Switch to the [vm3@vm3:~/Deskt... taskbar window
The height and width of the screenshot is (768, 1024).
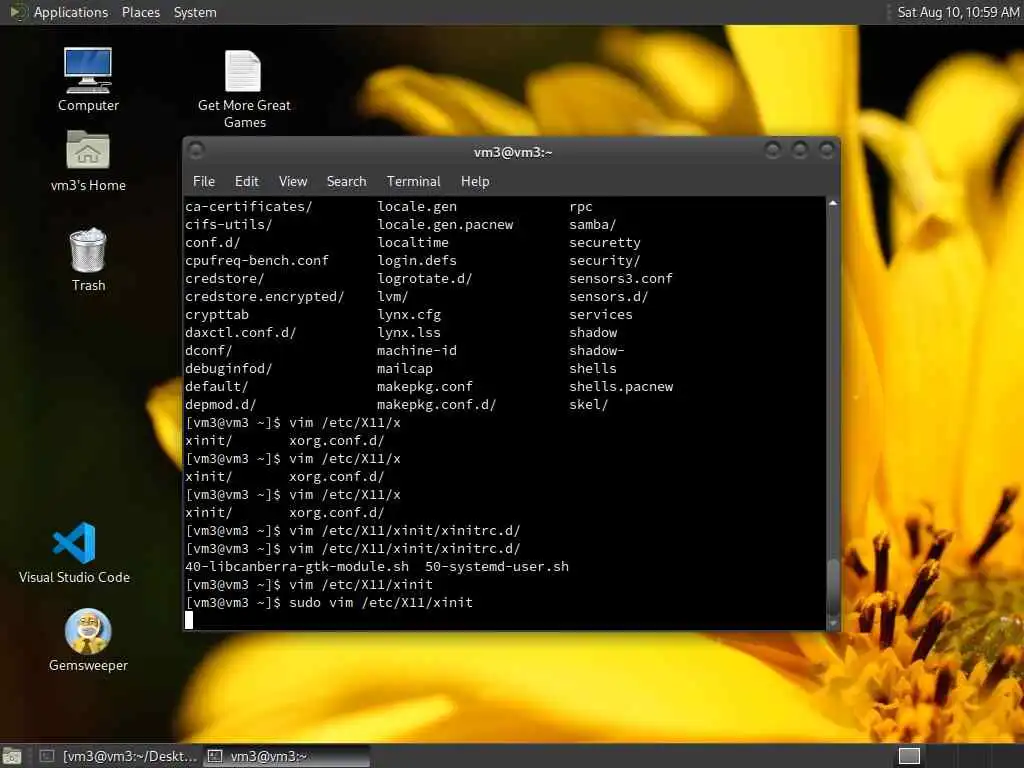(x=118, y=756)
